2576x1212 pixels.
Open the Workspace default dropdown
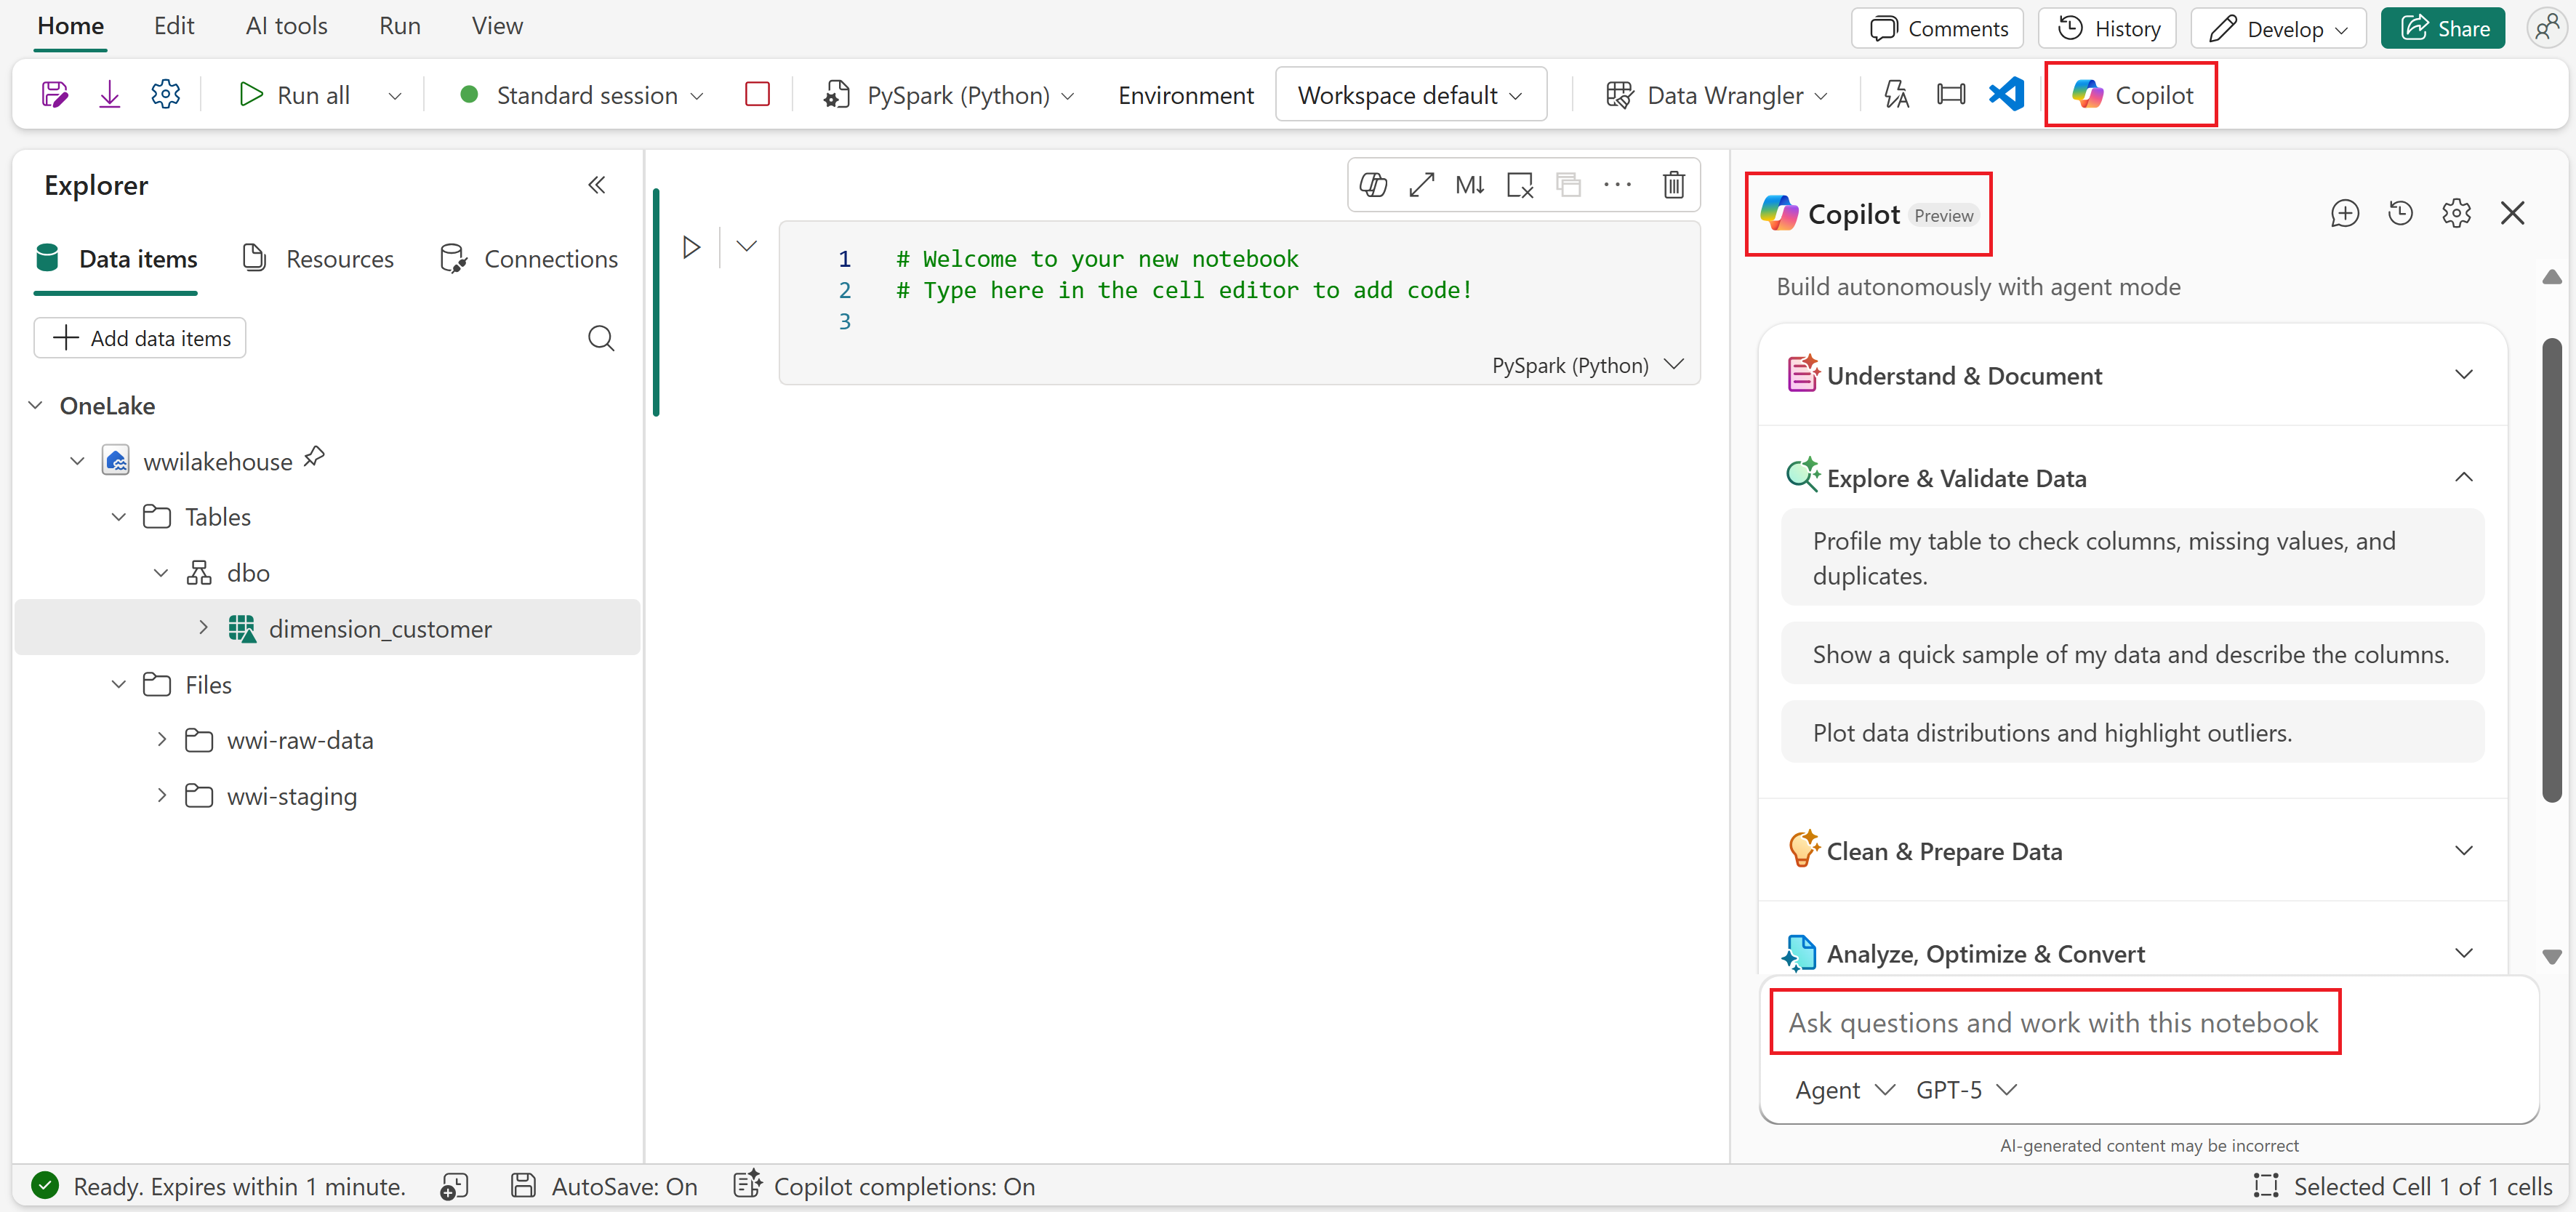[1410, 95]
